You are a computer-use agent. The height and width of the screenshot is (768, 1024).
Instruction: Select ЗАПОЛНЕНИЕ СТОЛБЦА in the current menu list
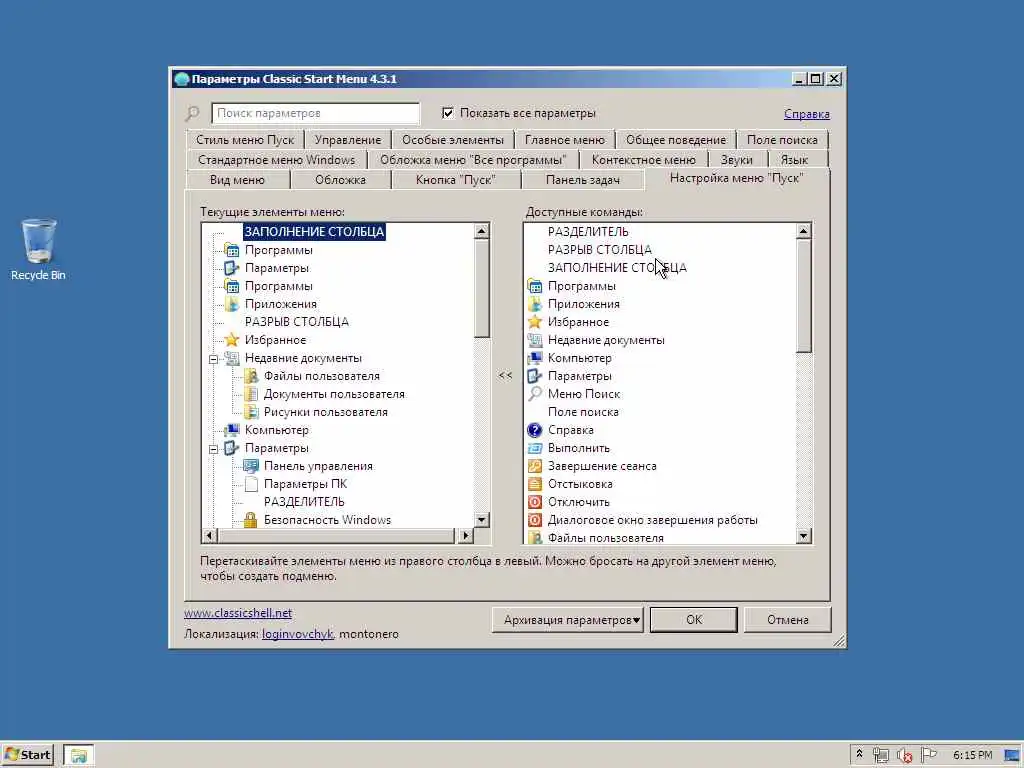tap(314, 232)
